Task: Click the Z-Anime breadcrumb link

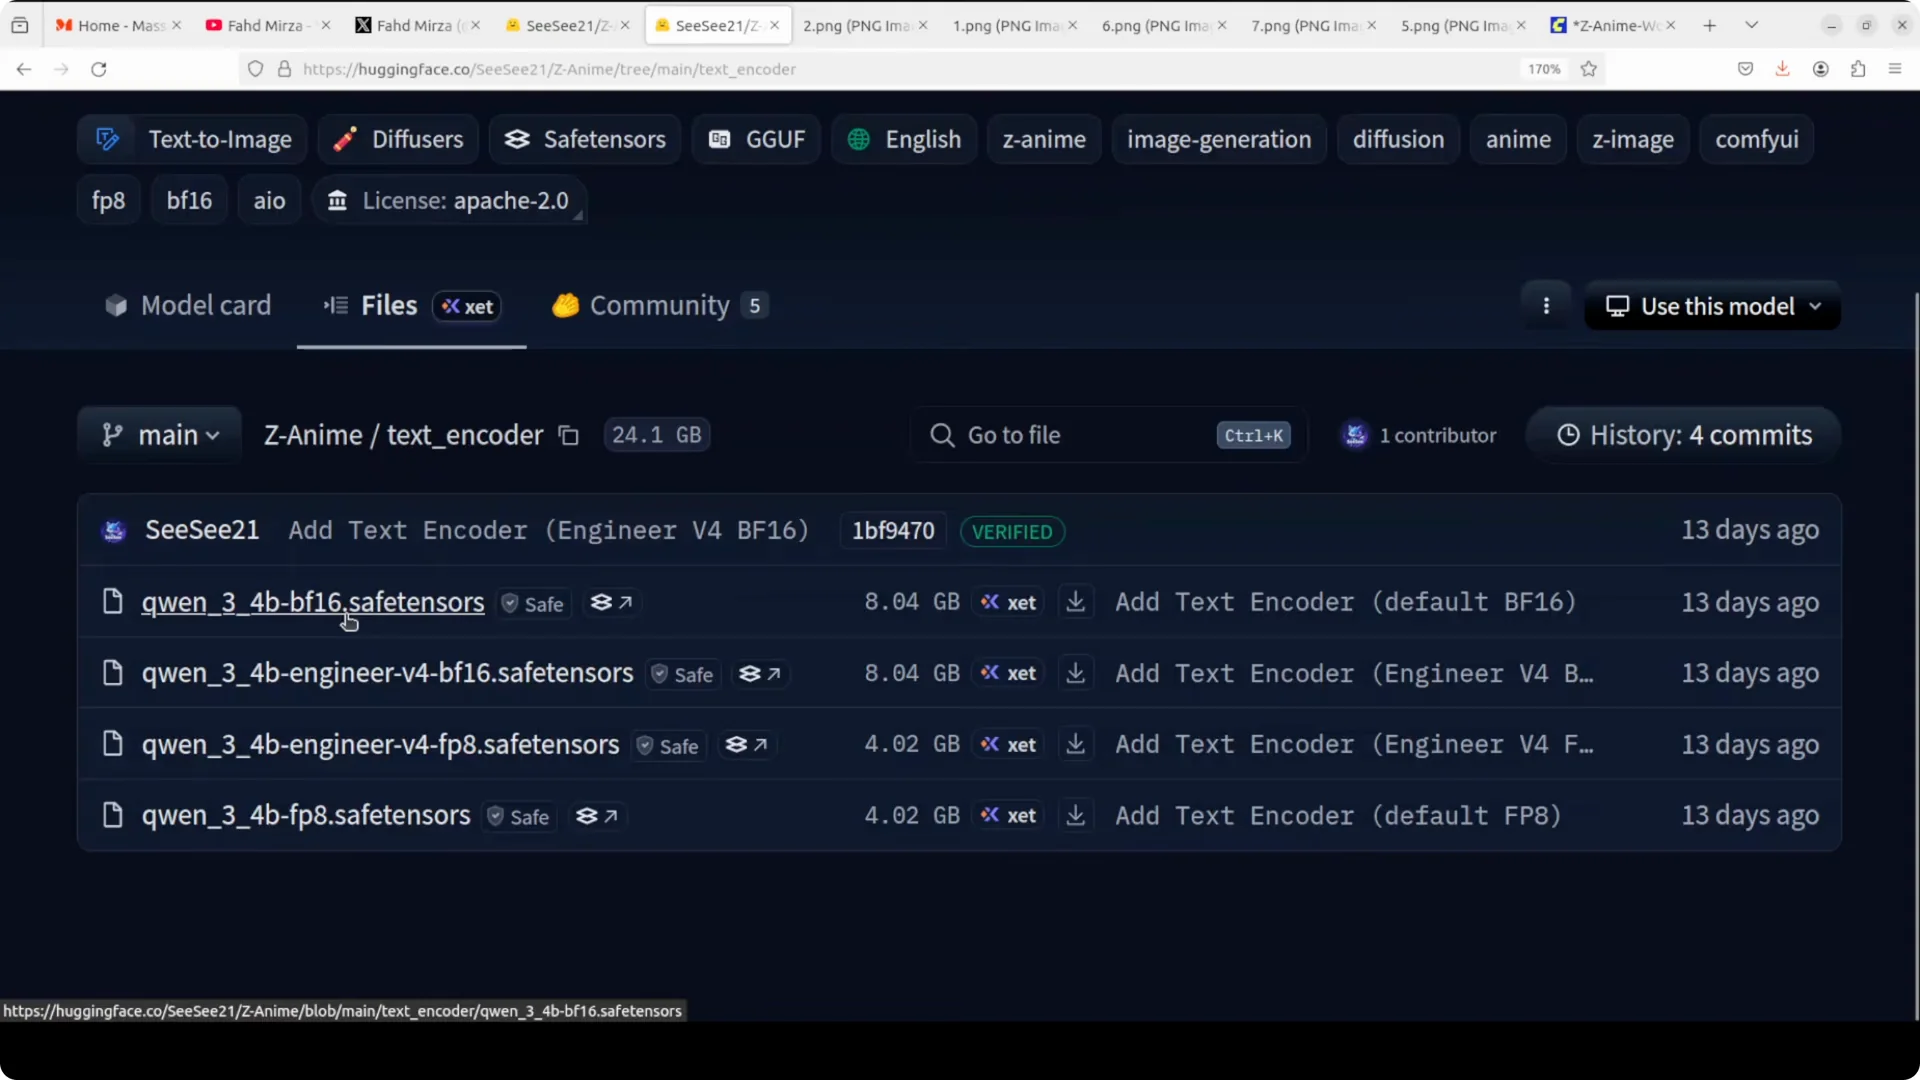Action: (x=313, y=435)
